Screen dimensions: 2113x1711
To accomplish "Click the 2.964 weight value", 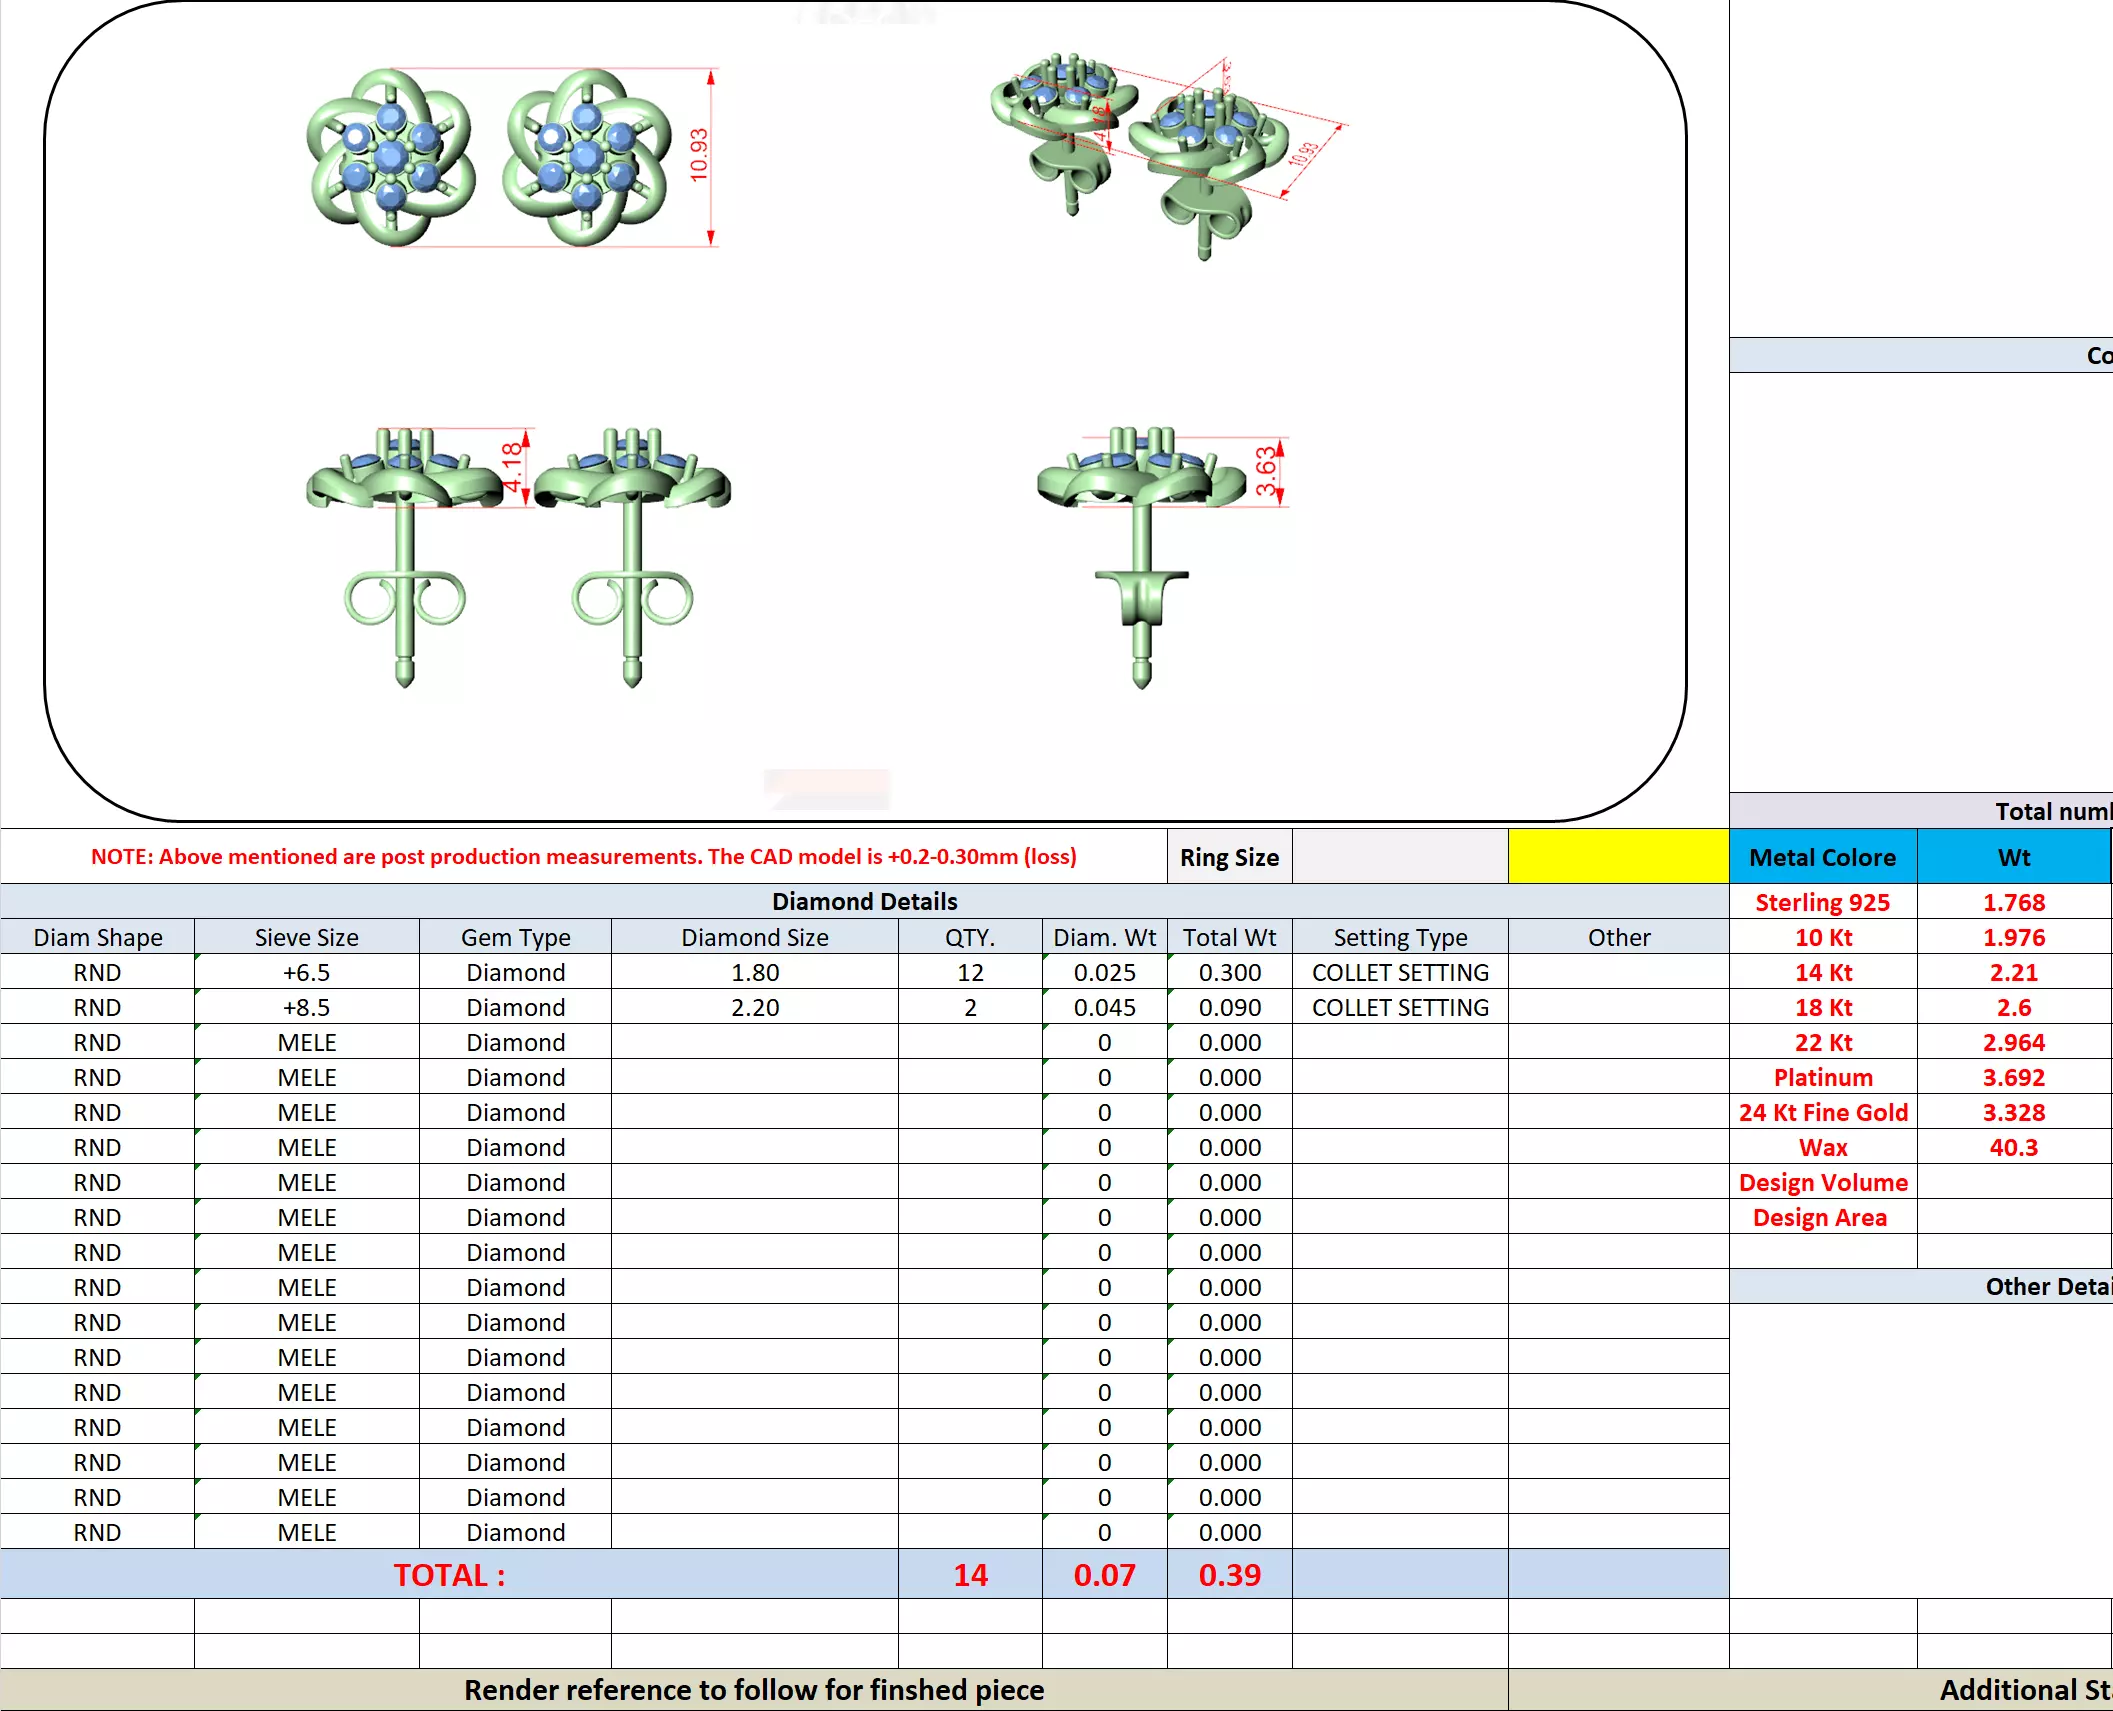I will pyautogui.click(x=2014, y=1042).
